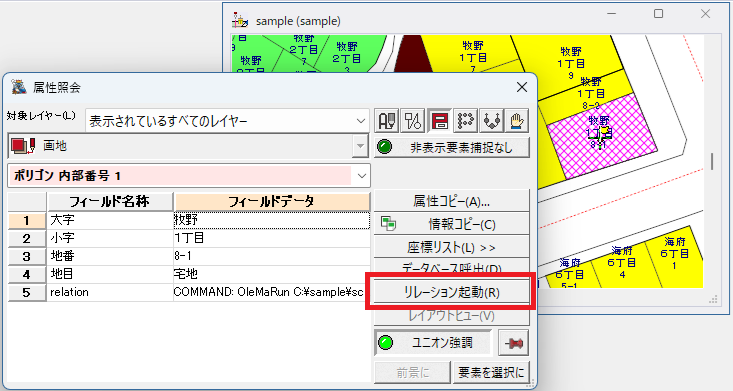The width and height of the screenshot is (733, 391).
Task: Click the dotted node path icon
Action: (x=466, y=121)
